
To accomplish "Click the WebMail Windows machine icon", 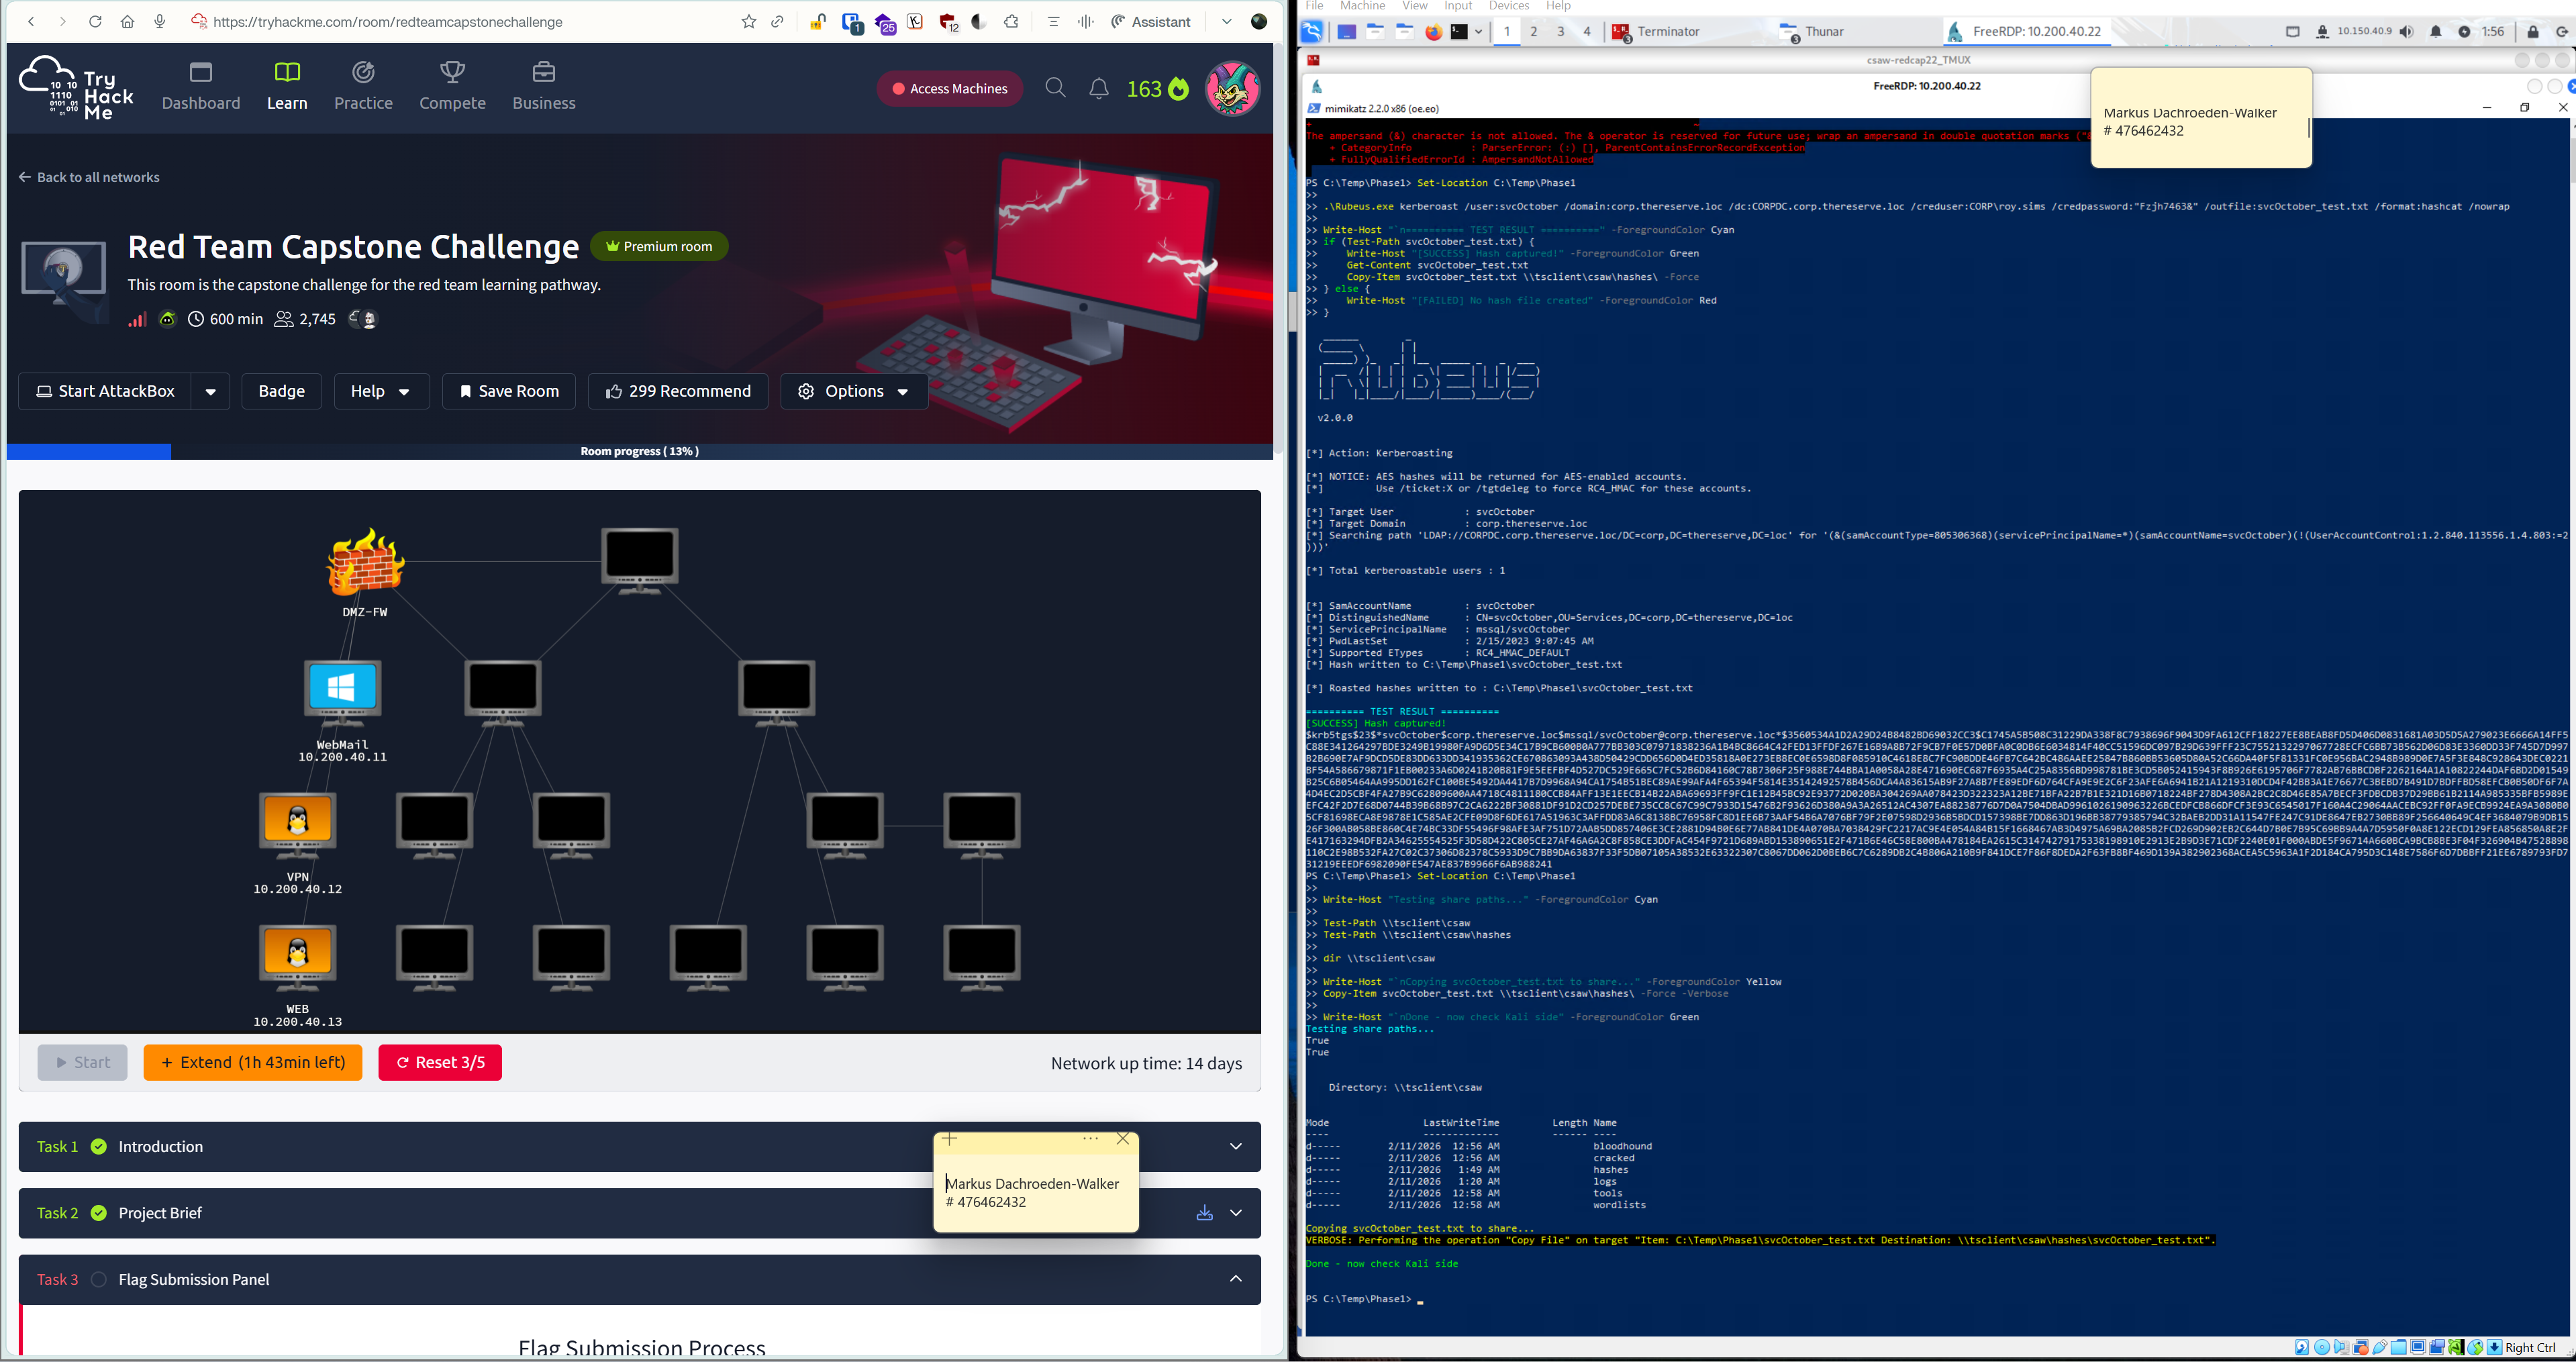I will (x=342, y=688).
